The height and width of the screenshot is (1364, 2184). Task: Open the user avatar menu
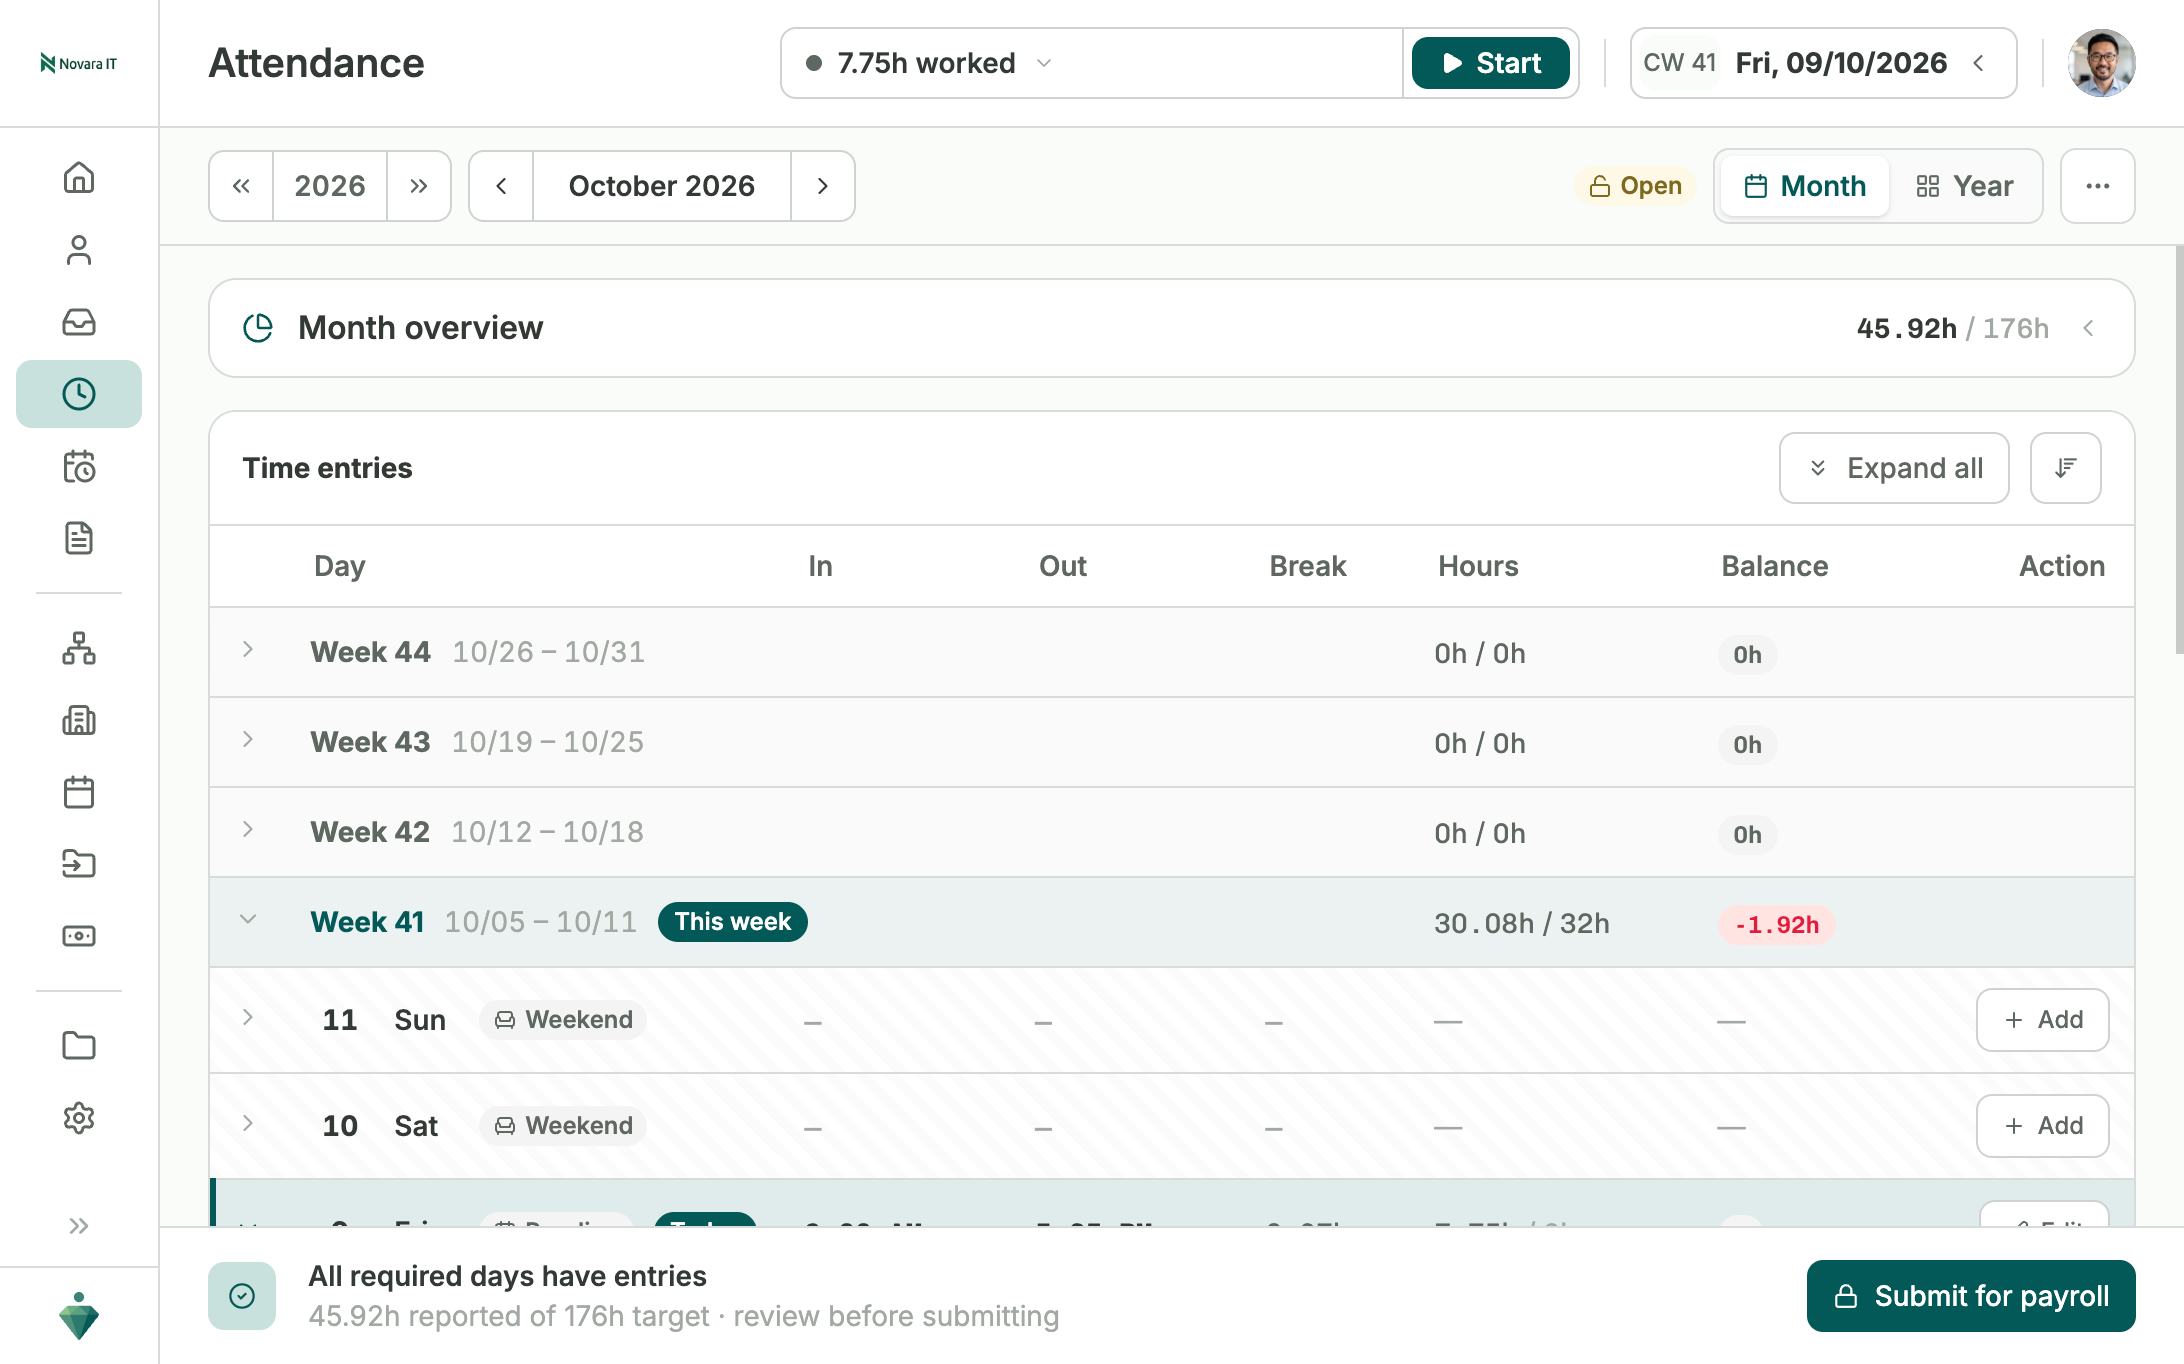point(2102,63)
